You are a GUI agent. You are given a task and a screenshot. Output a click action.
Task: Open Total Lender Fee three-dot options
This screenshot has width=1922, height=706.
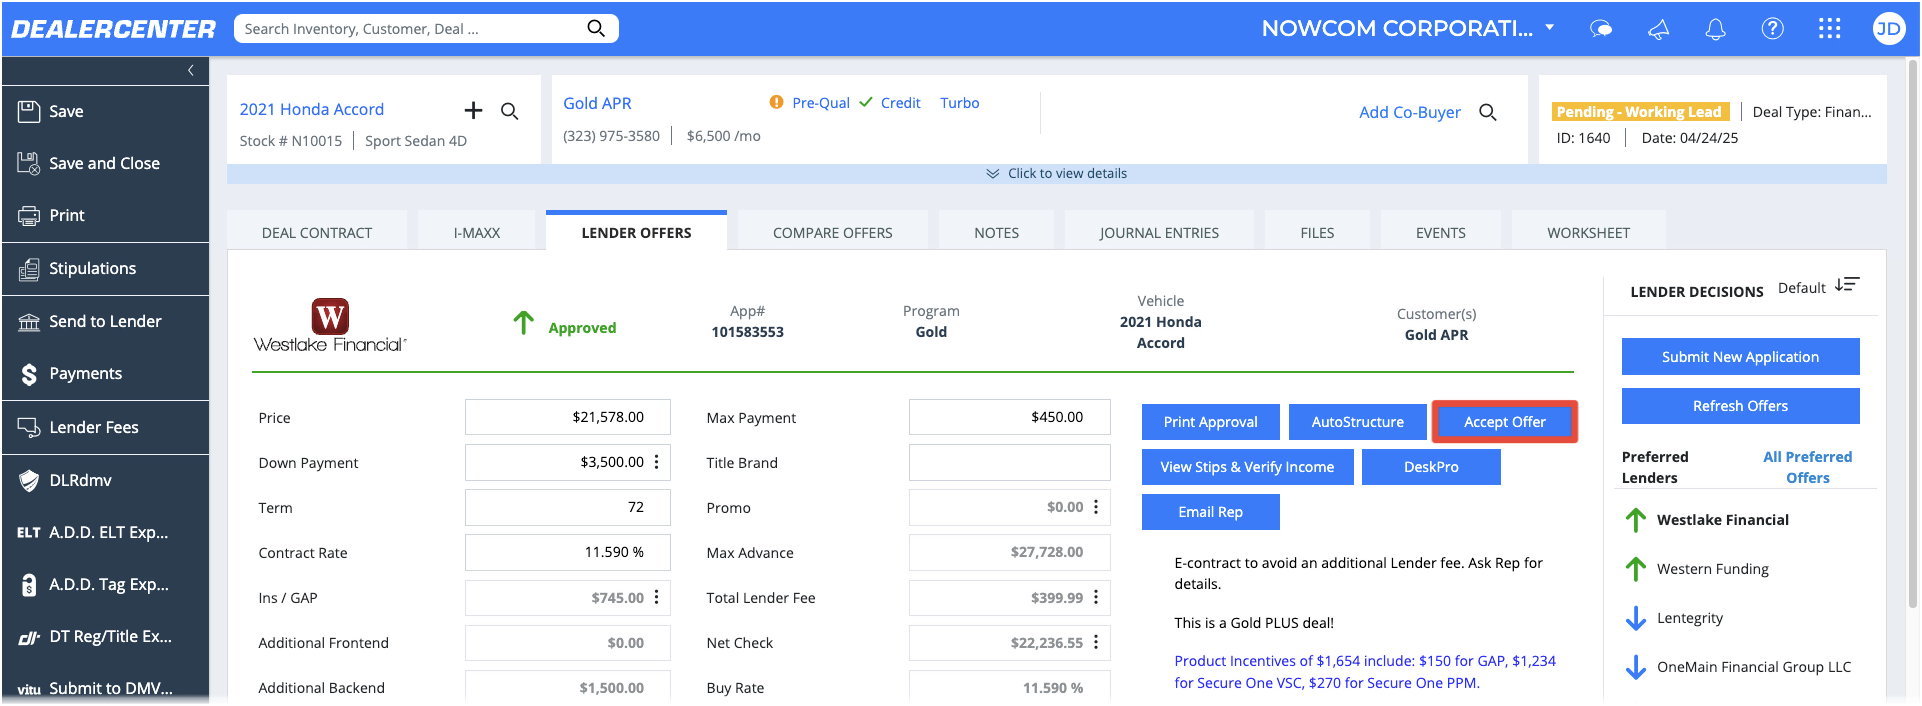click(x=1096, y=597)
